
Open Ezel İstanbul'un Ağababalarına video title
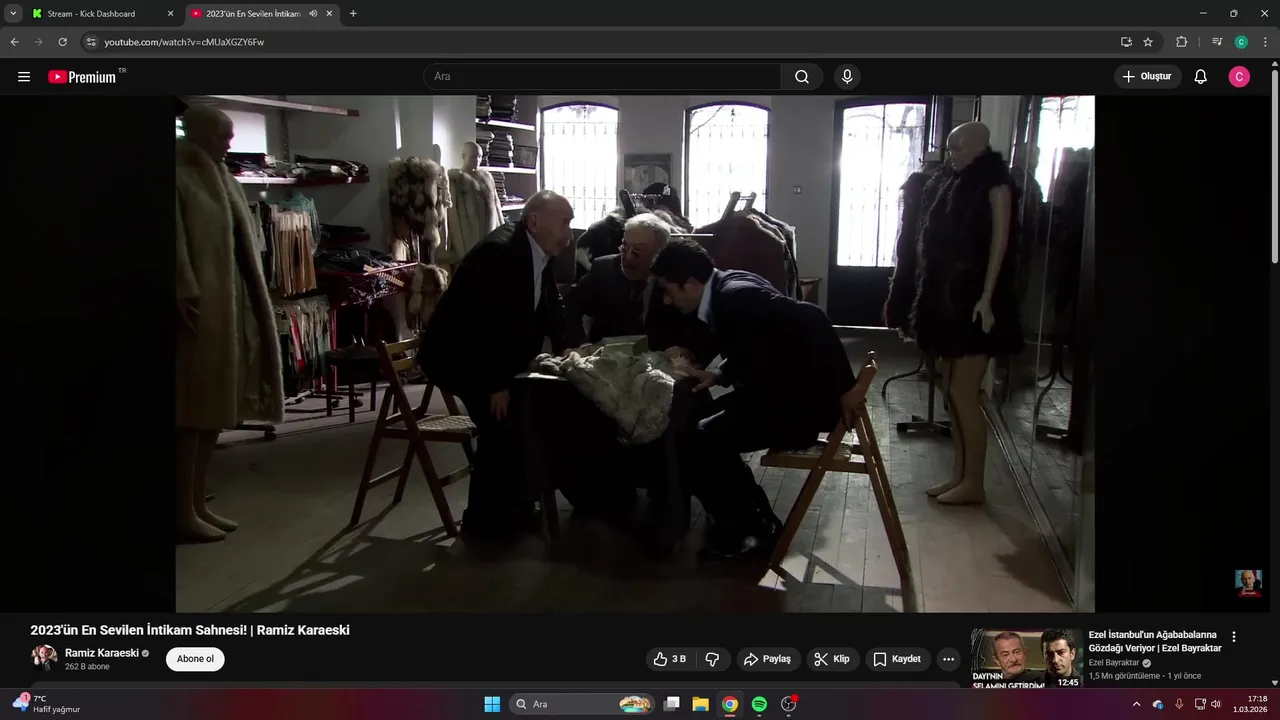click(1155, 641)
